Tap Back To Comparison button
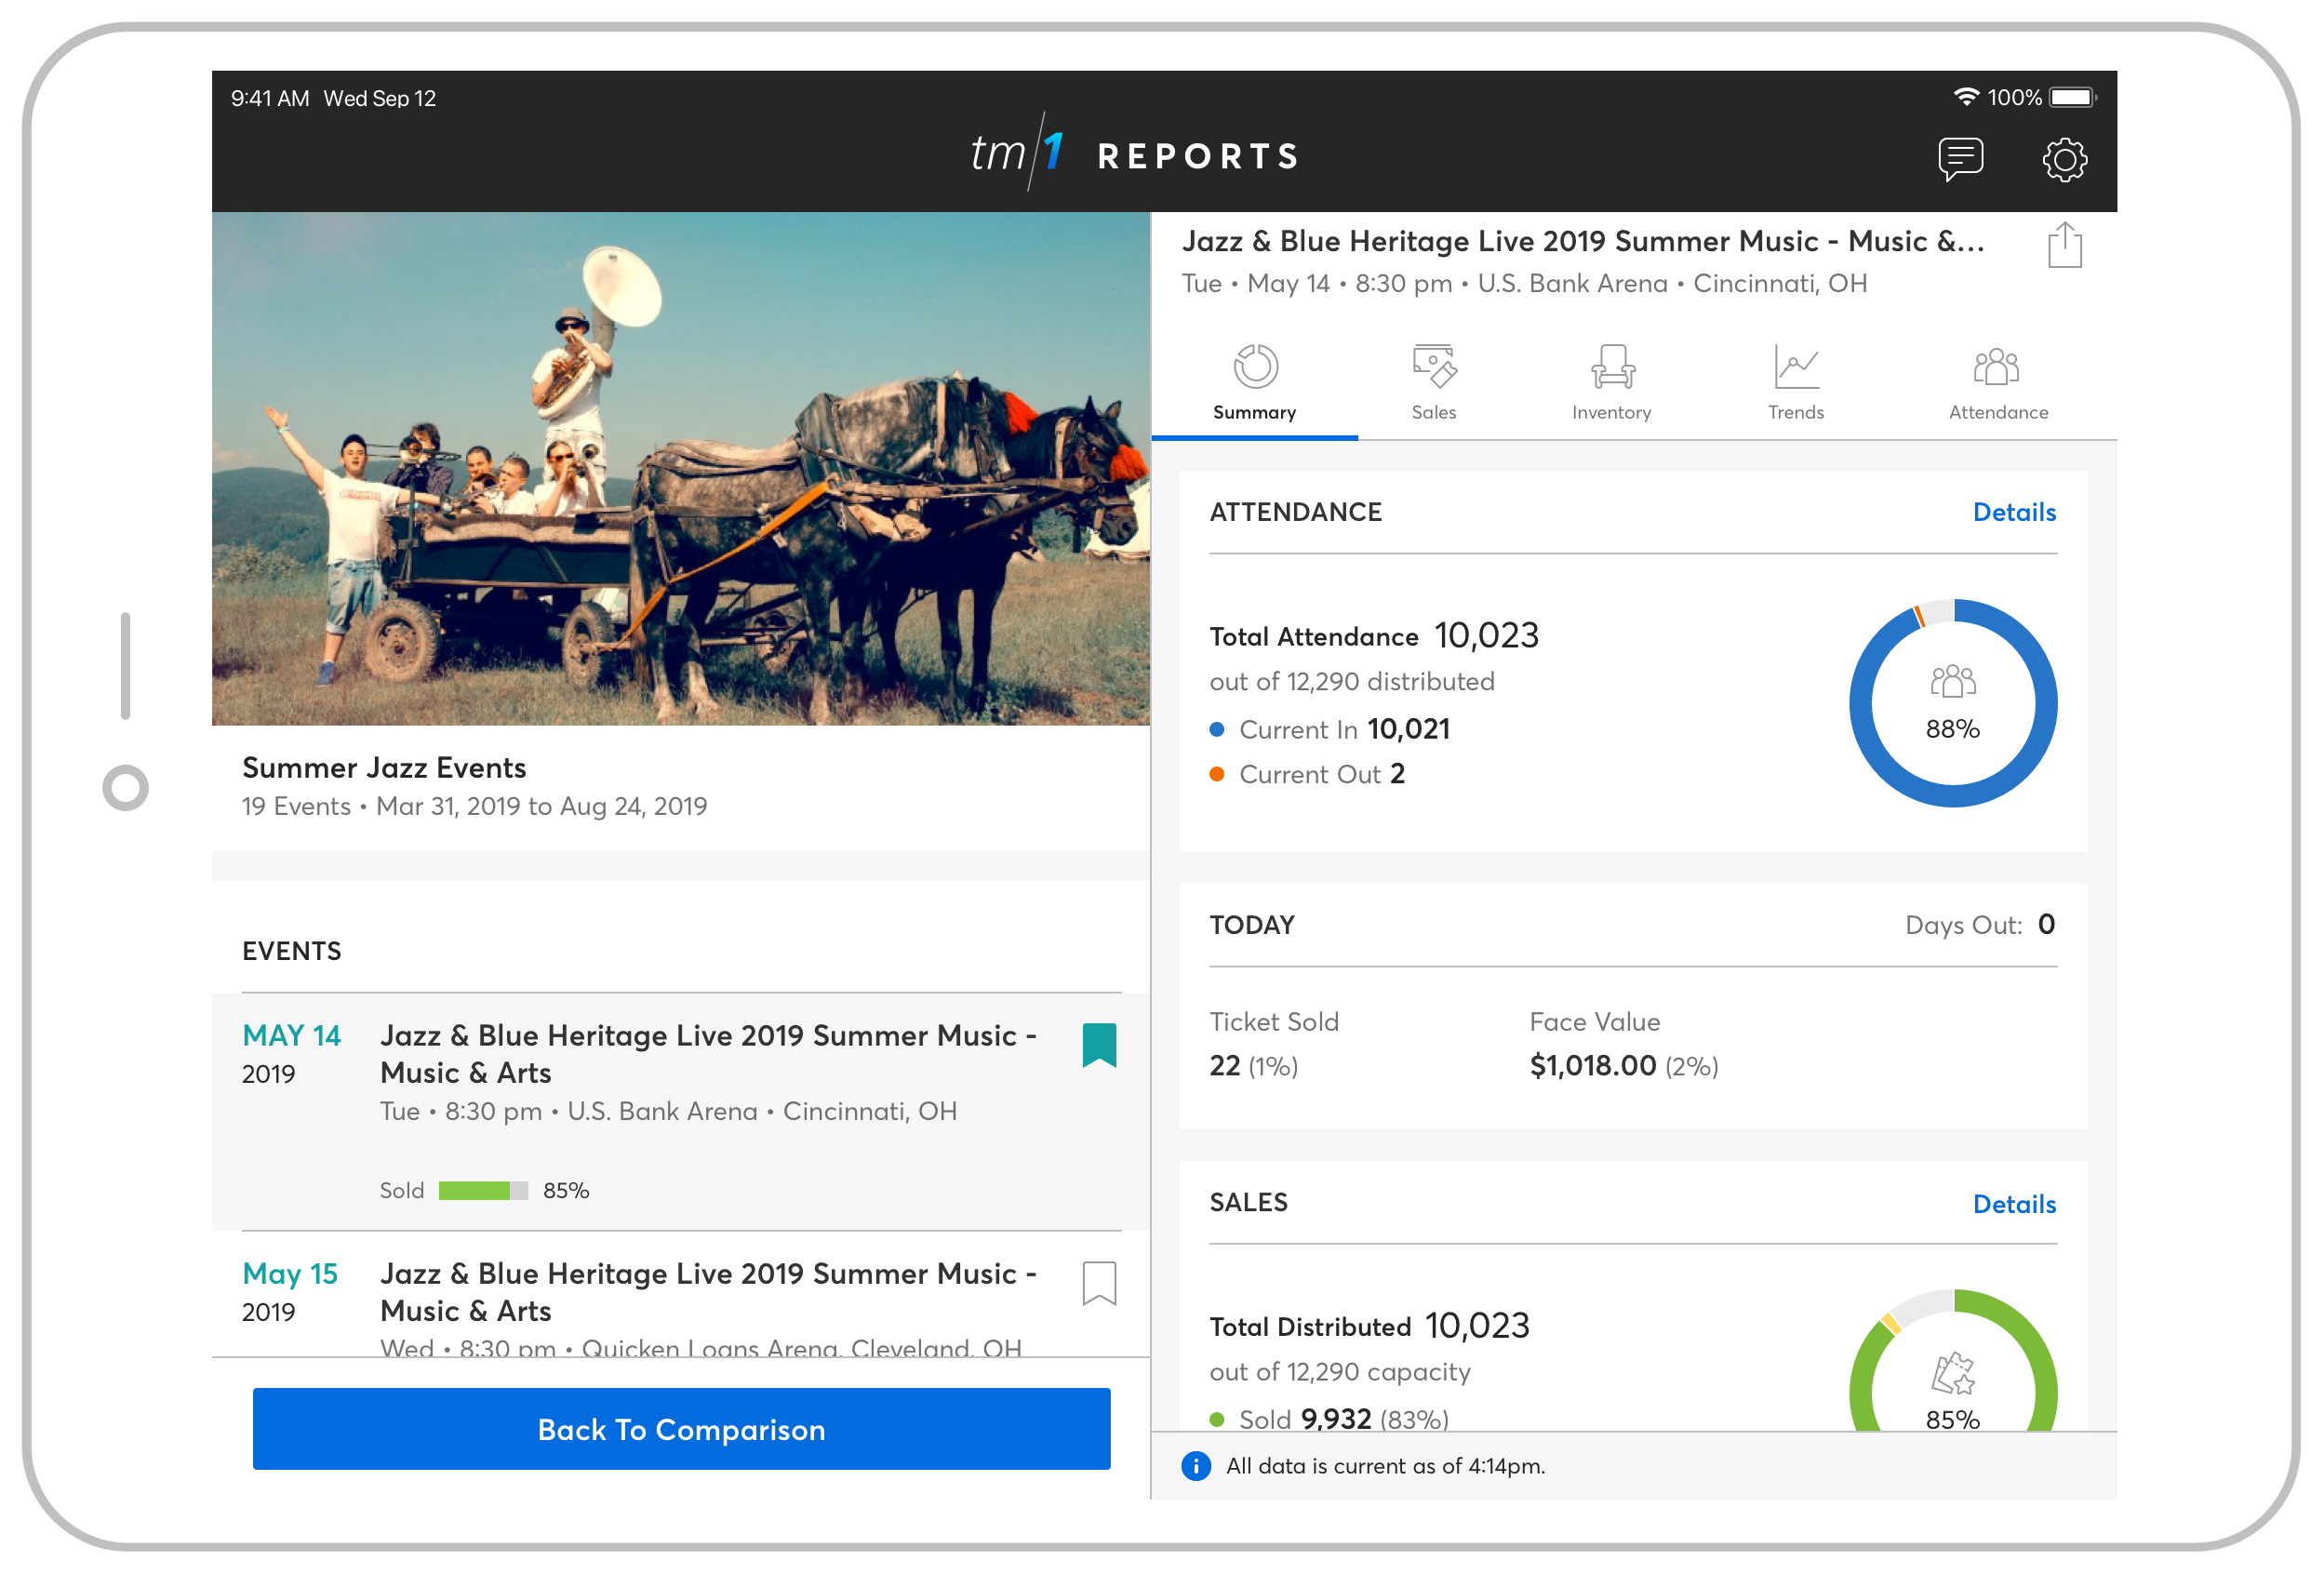 681,1429
